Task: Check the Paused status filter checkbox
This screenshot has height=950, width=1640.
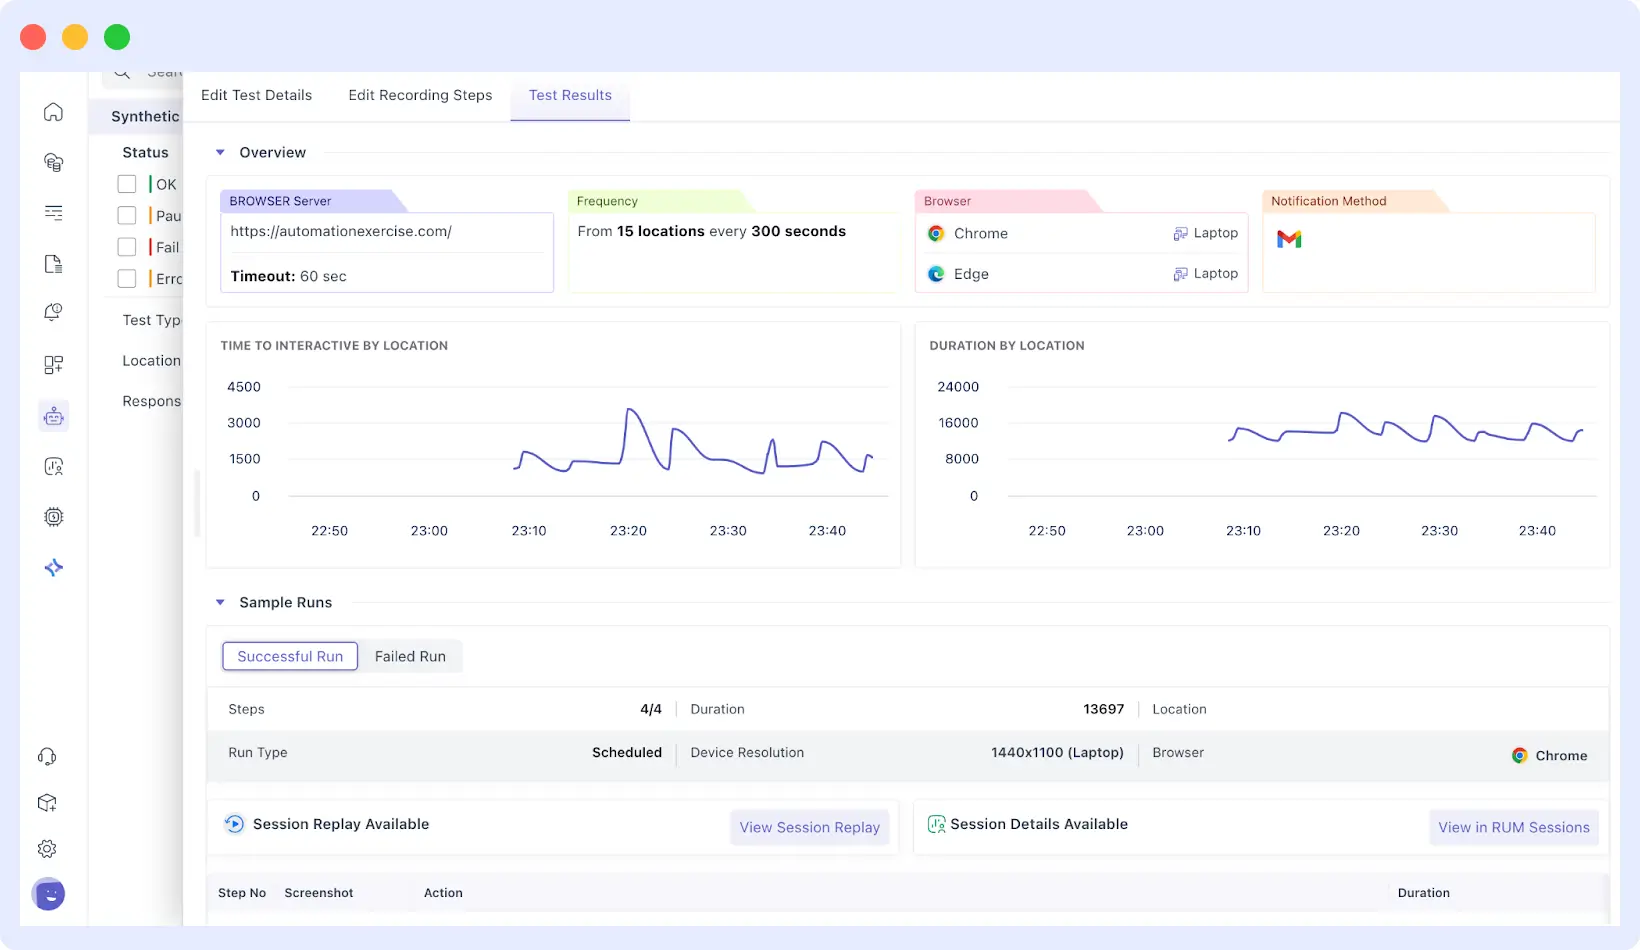Action: click(127, 215)
